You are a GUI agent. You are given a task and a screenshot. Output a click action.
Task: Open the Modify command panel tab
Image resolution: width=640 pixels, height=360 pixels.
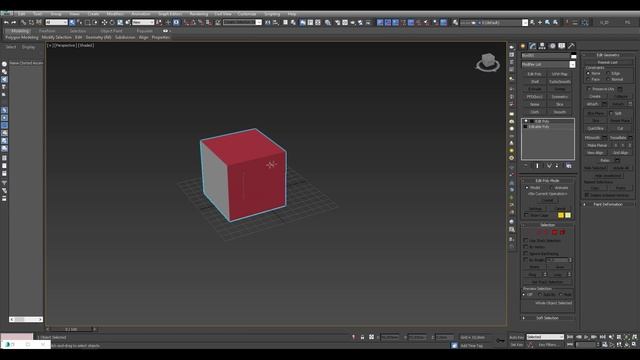[532, 46]
